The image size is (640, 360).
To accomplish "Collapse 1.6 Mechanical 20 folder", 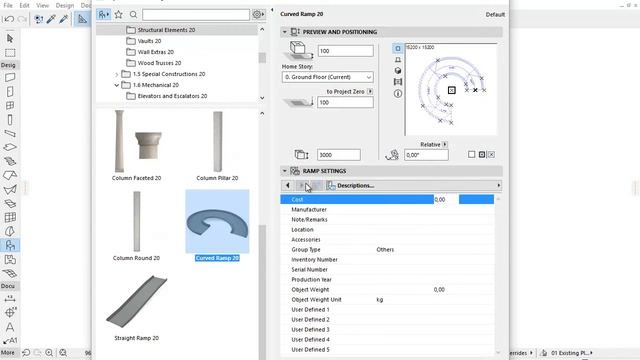I will point(117,85).
